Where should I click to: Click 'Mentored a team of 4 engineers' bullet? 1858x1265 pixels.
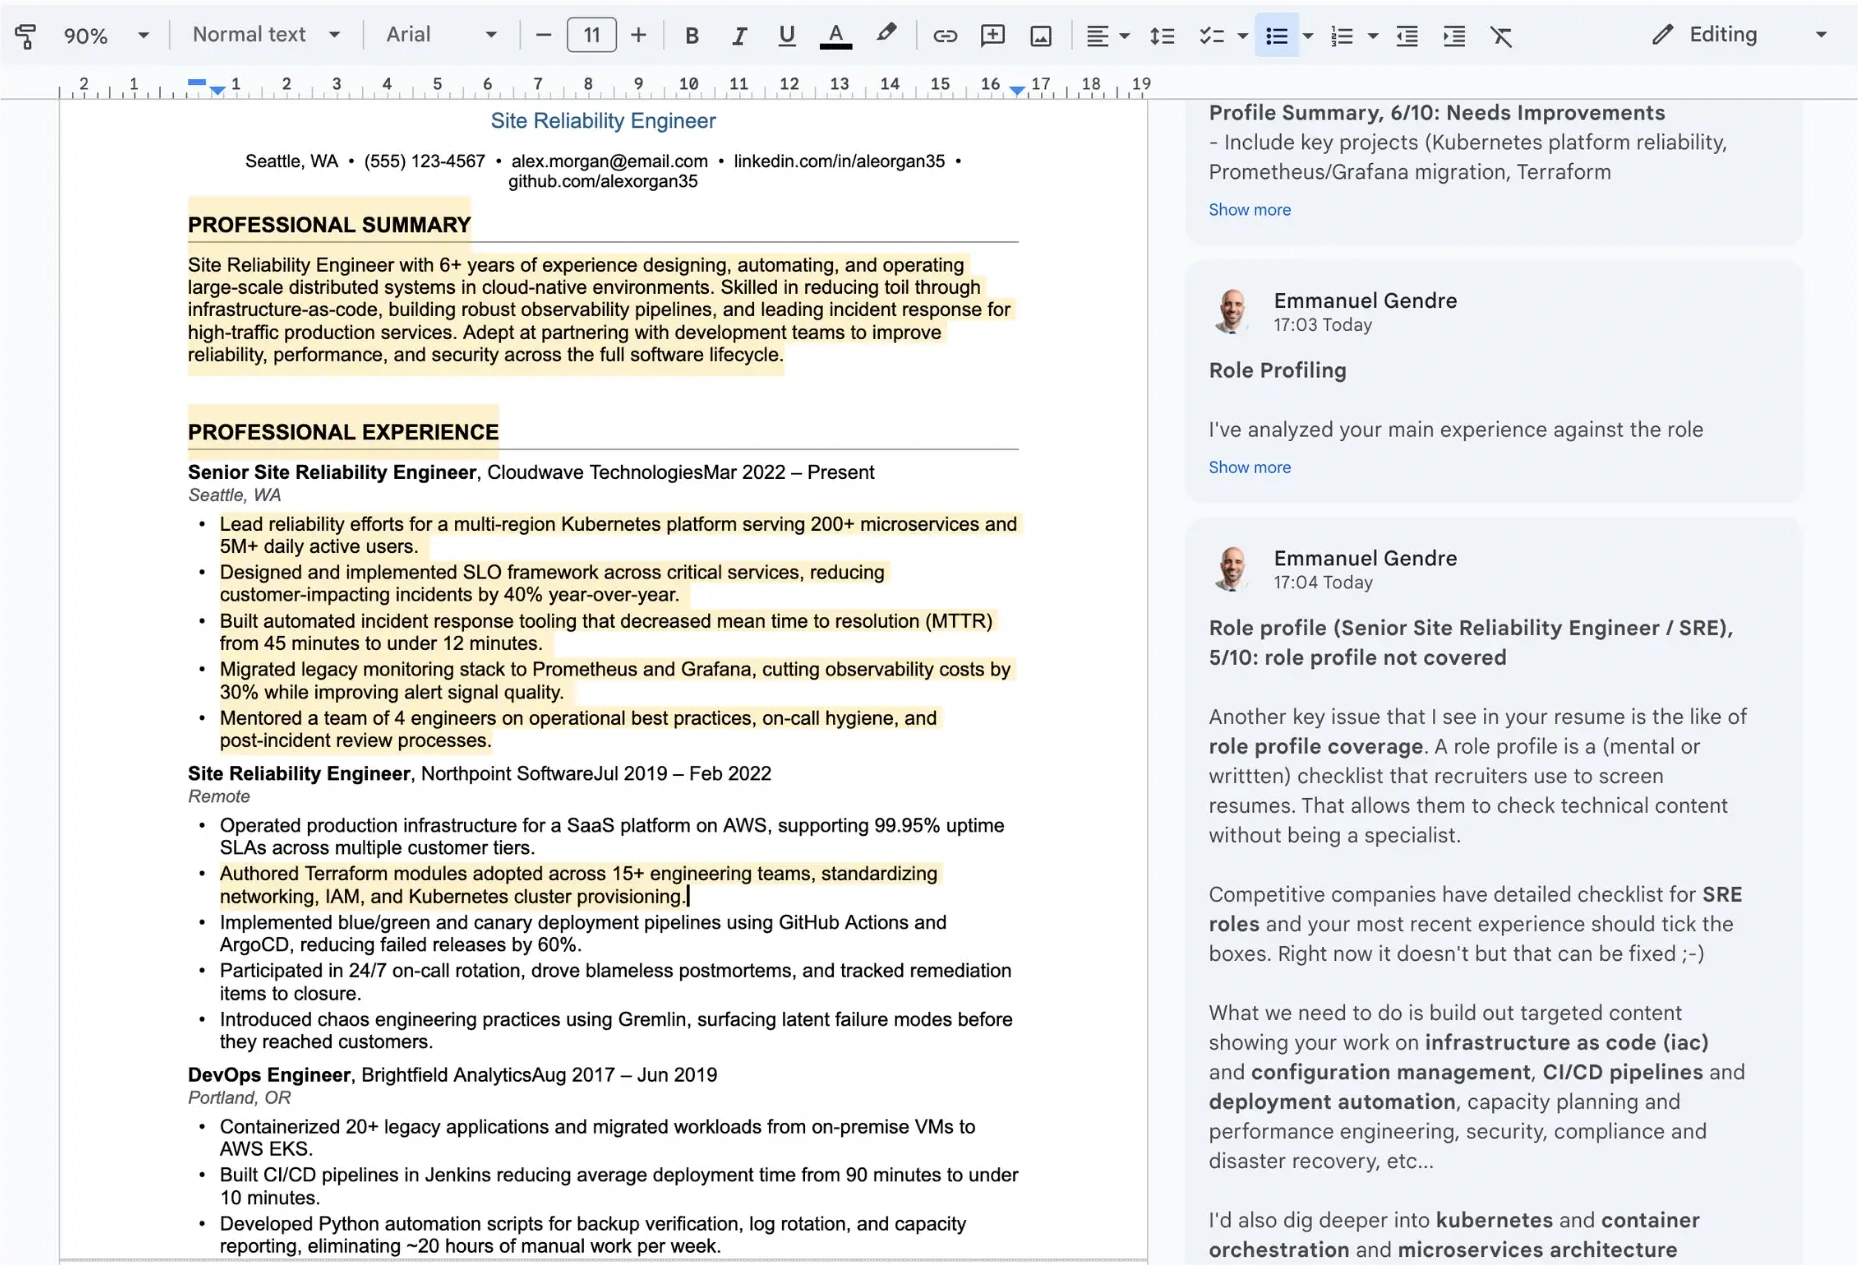578,729
